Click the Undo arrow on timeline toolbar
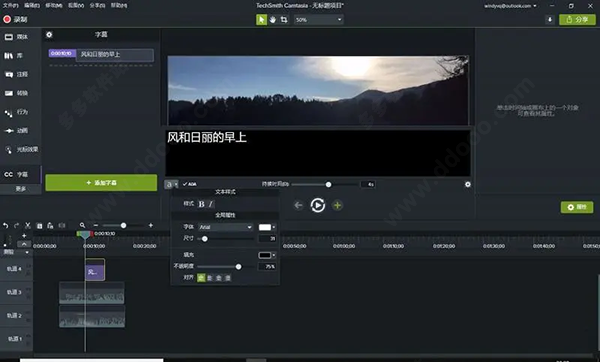The width and height of the screenshot is (600, 362). (5, 225)
